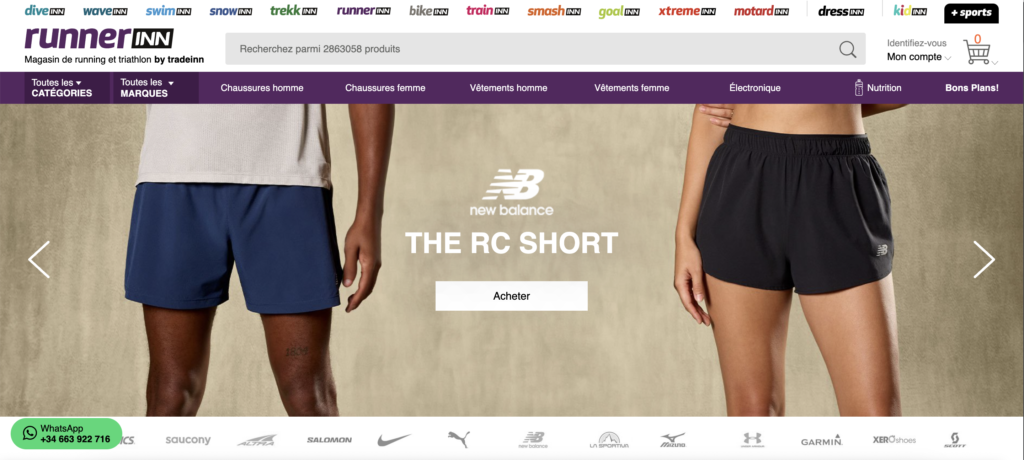Open the shopping cart icon

(977, 51)
